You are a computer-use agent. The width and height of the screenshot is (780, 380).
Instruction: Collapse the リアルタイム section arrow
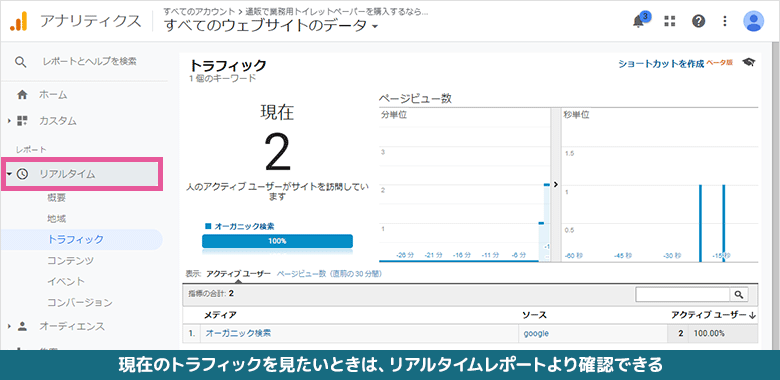click(x=9, y=174)
